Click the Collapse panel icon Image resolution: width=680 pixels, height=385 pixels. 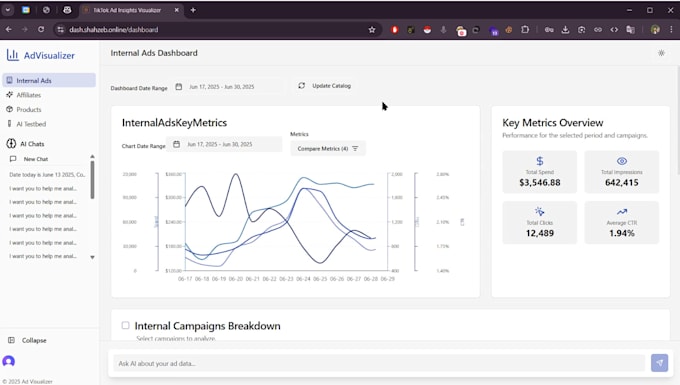click(x=12, y=340)
